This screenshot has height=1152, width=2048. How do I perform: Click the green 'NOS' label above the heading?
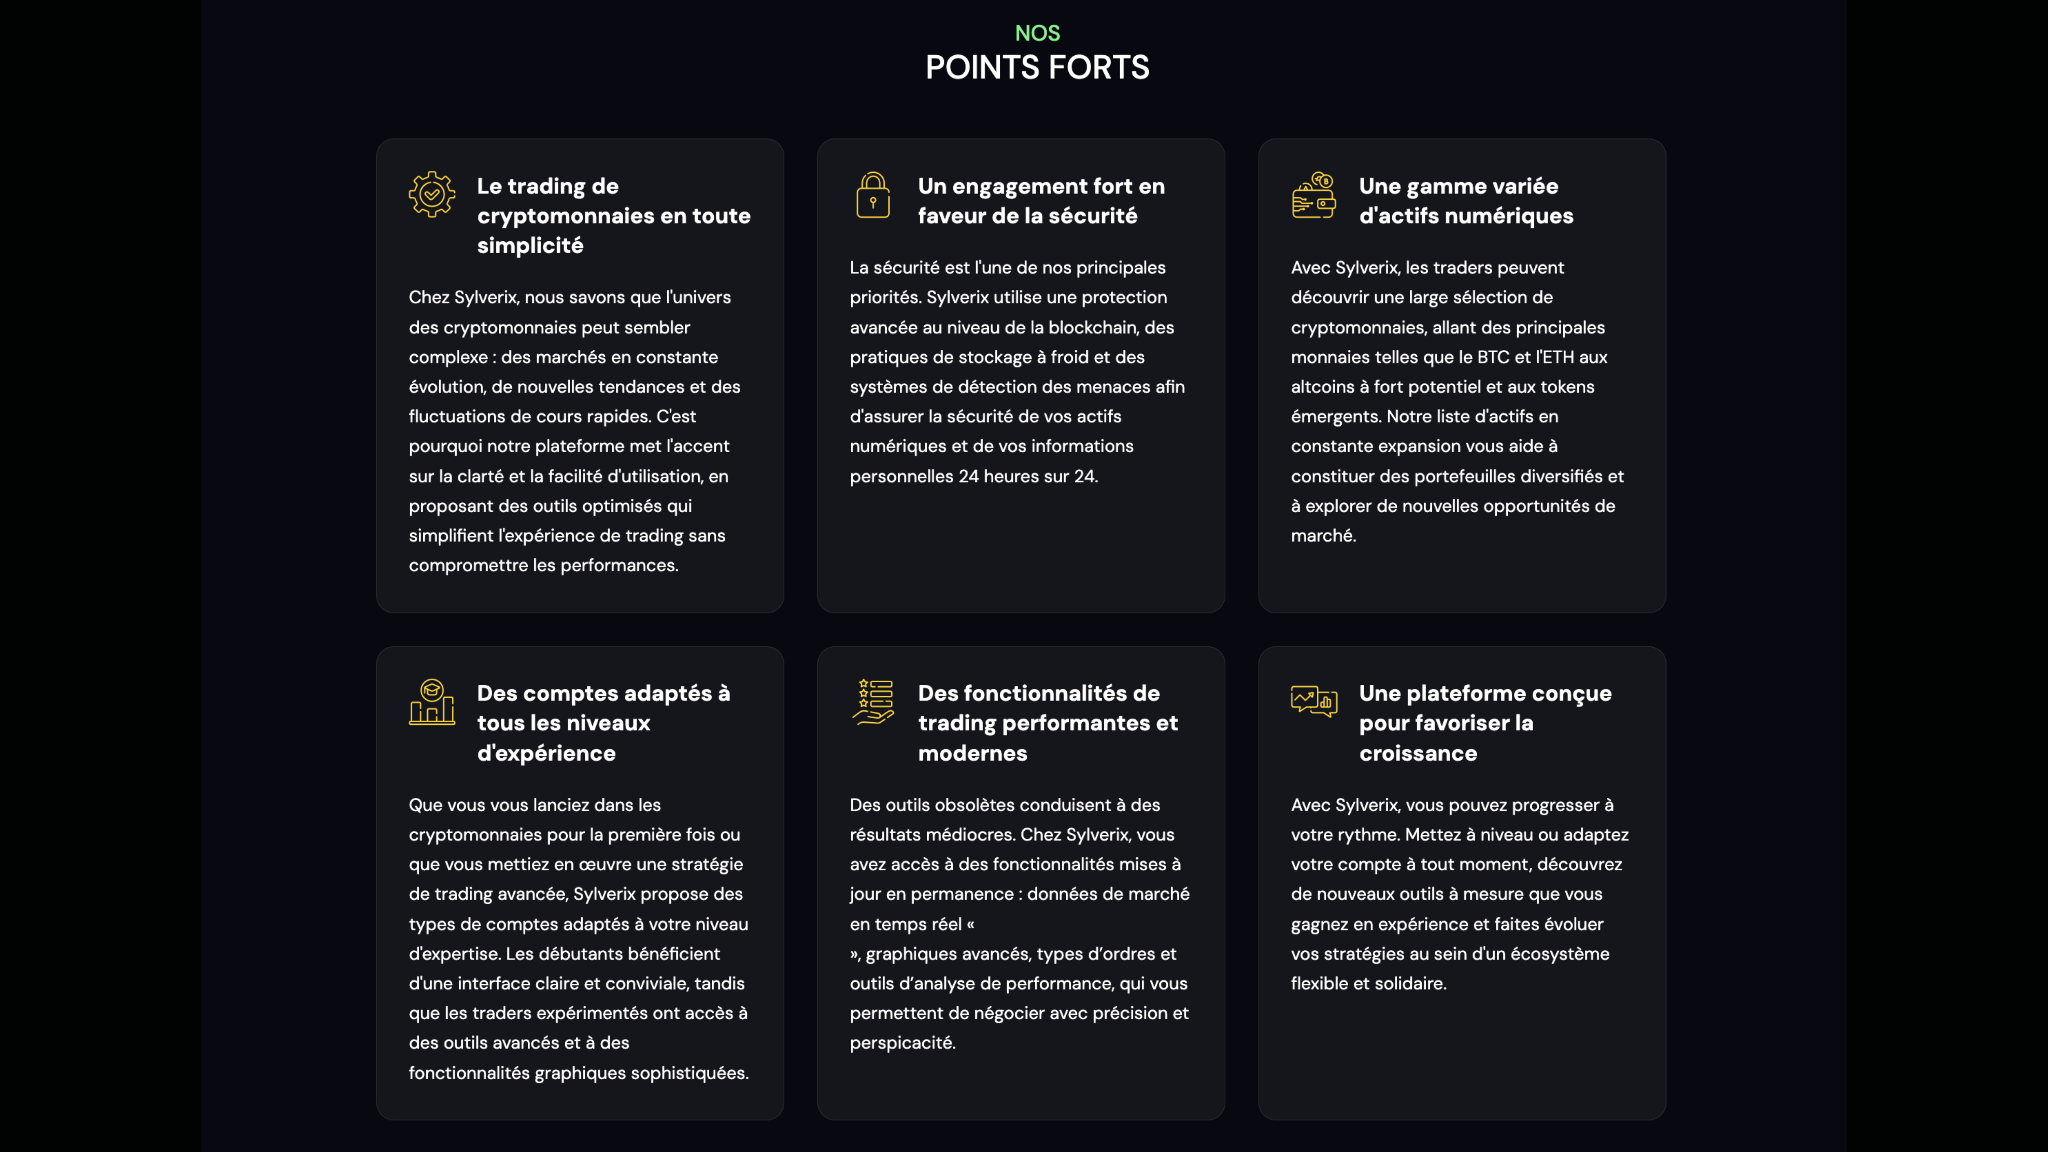(x=1037, y=33)
